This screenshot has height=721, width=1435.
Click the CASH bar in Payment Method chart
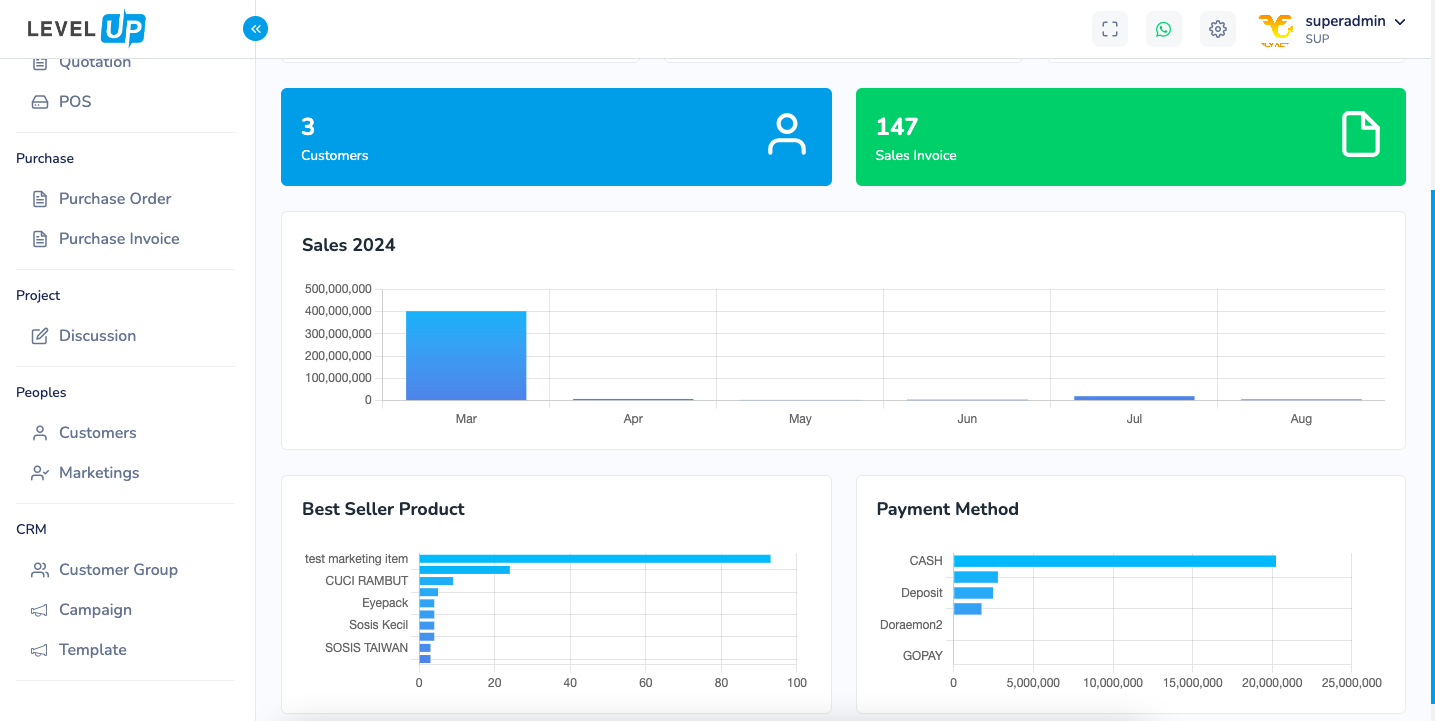click(1114, 561)
